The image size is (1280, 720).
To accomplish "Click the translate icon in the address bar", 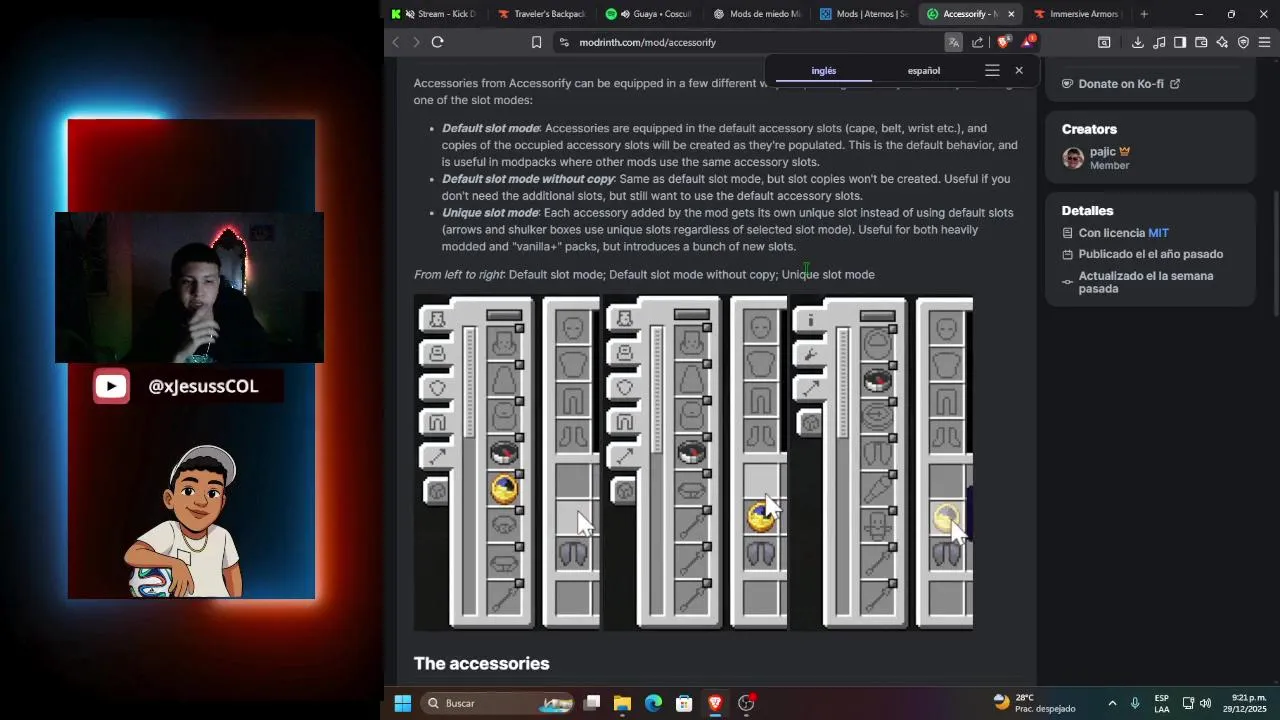I will tap(953, 42).
